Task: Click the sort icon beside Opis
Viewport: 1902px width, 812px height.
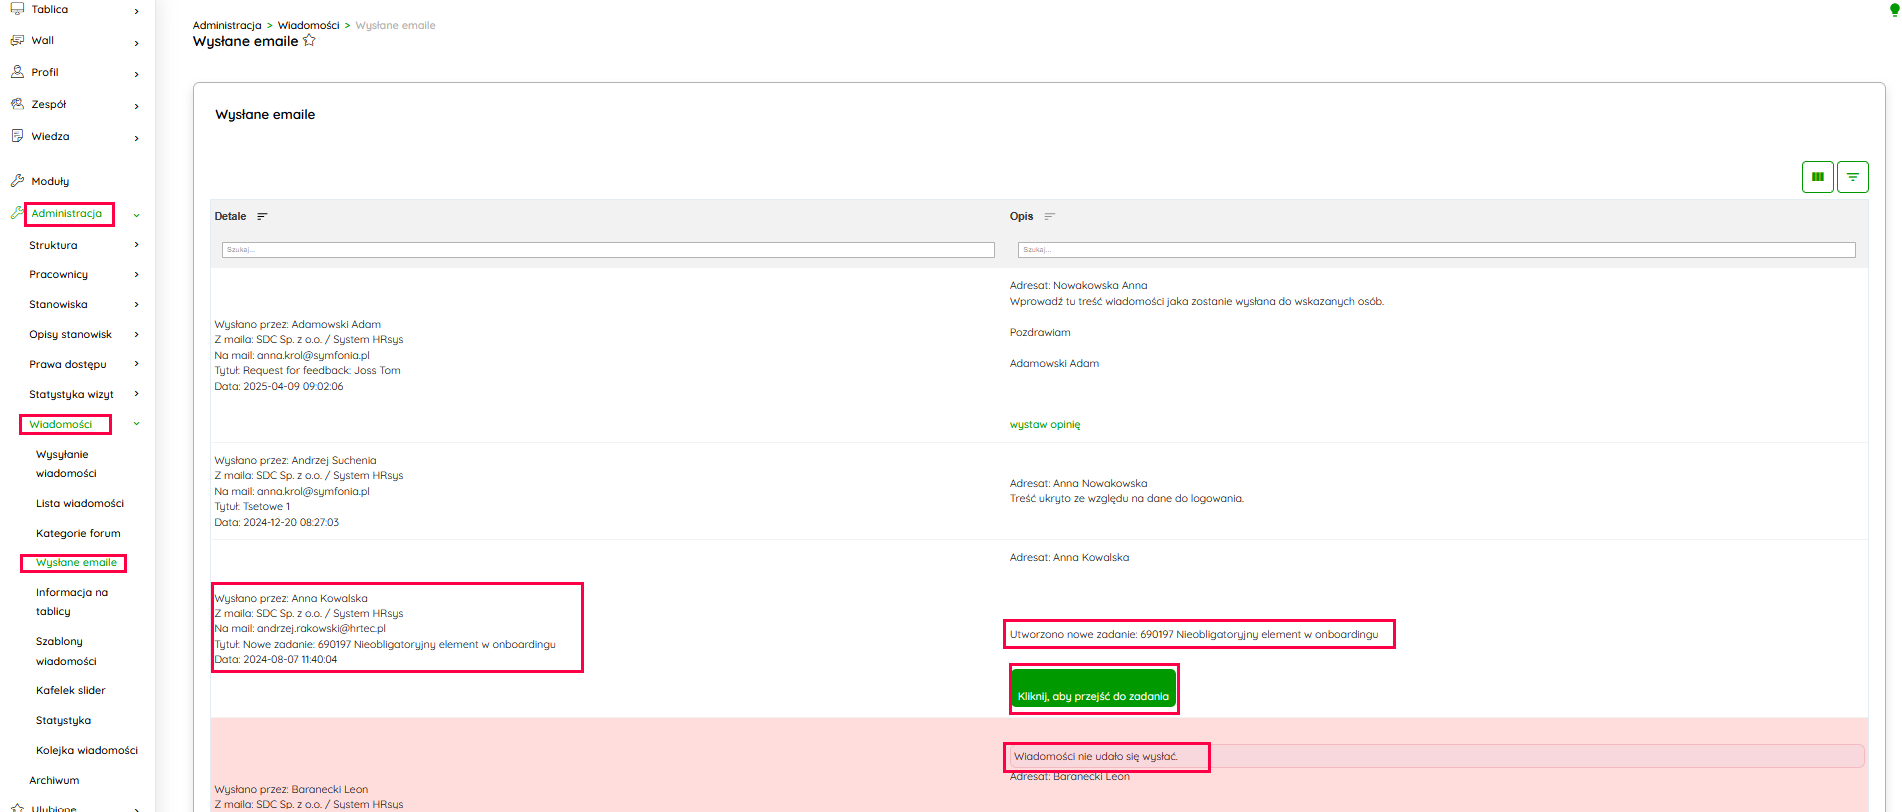Action: click(x=1049, y=216)
